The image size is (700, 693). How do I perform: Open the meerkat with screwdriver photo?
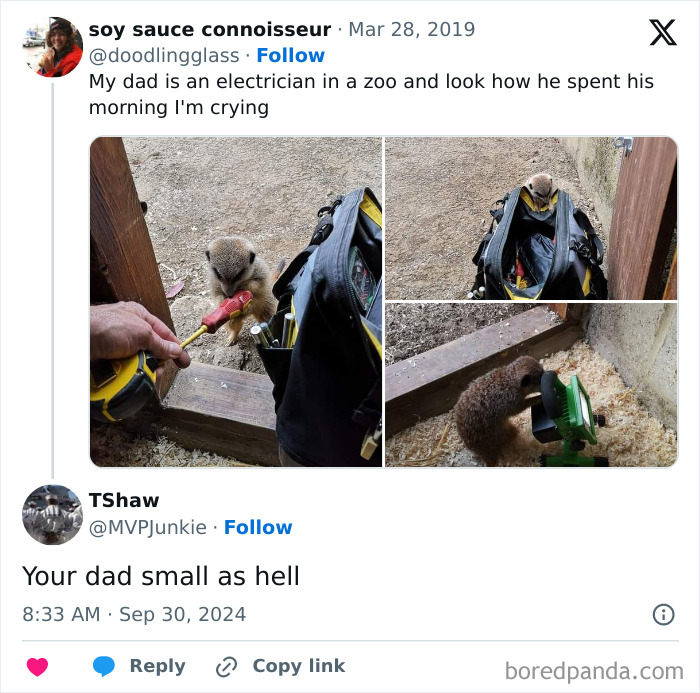point(236,302)
